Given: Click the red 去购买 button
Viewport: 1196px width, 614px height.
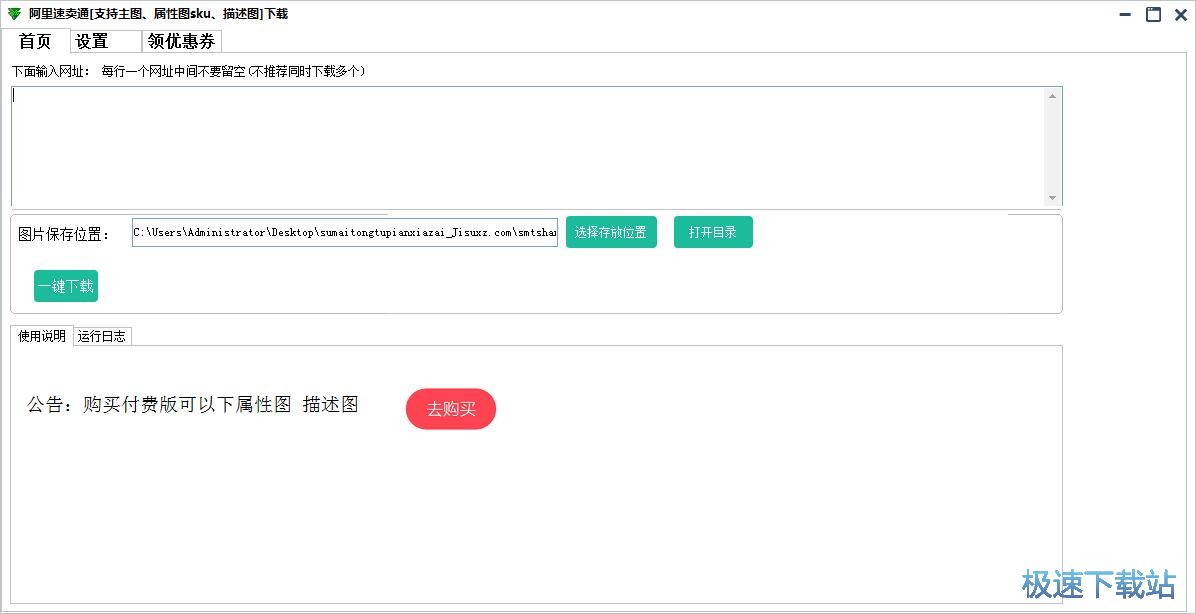Looking at the screenshot, I should click(451, 409).
